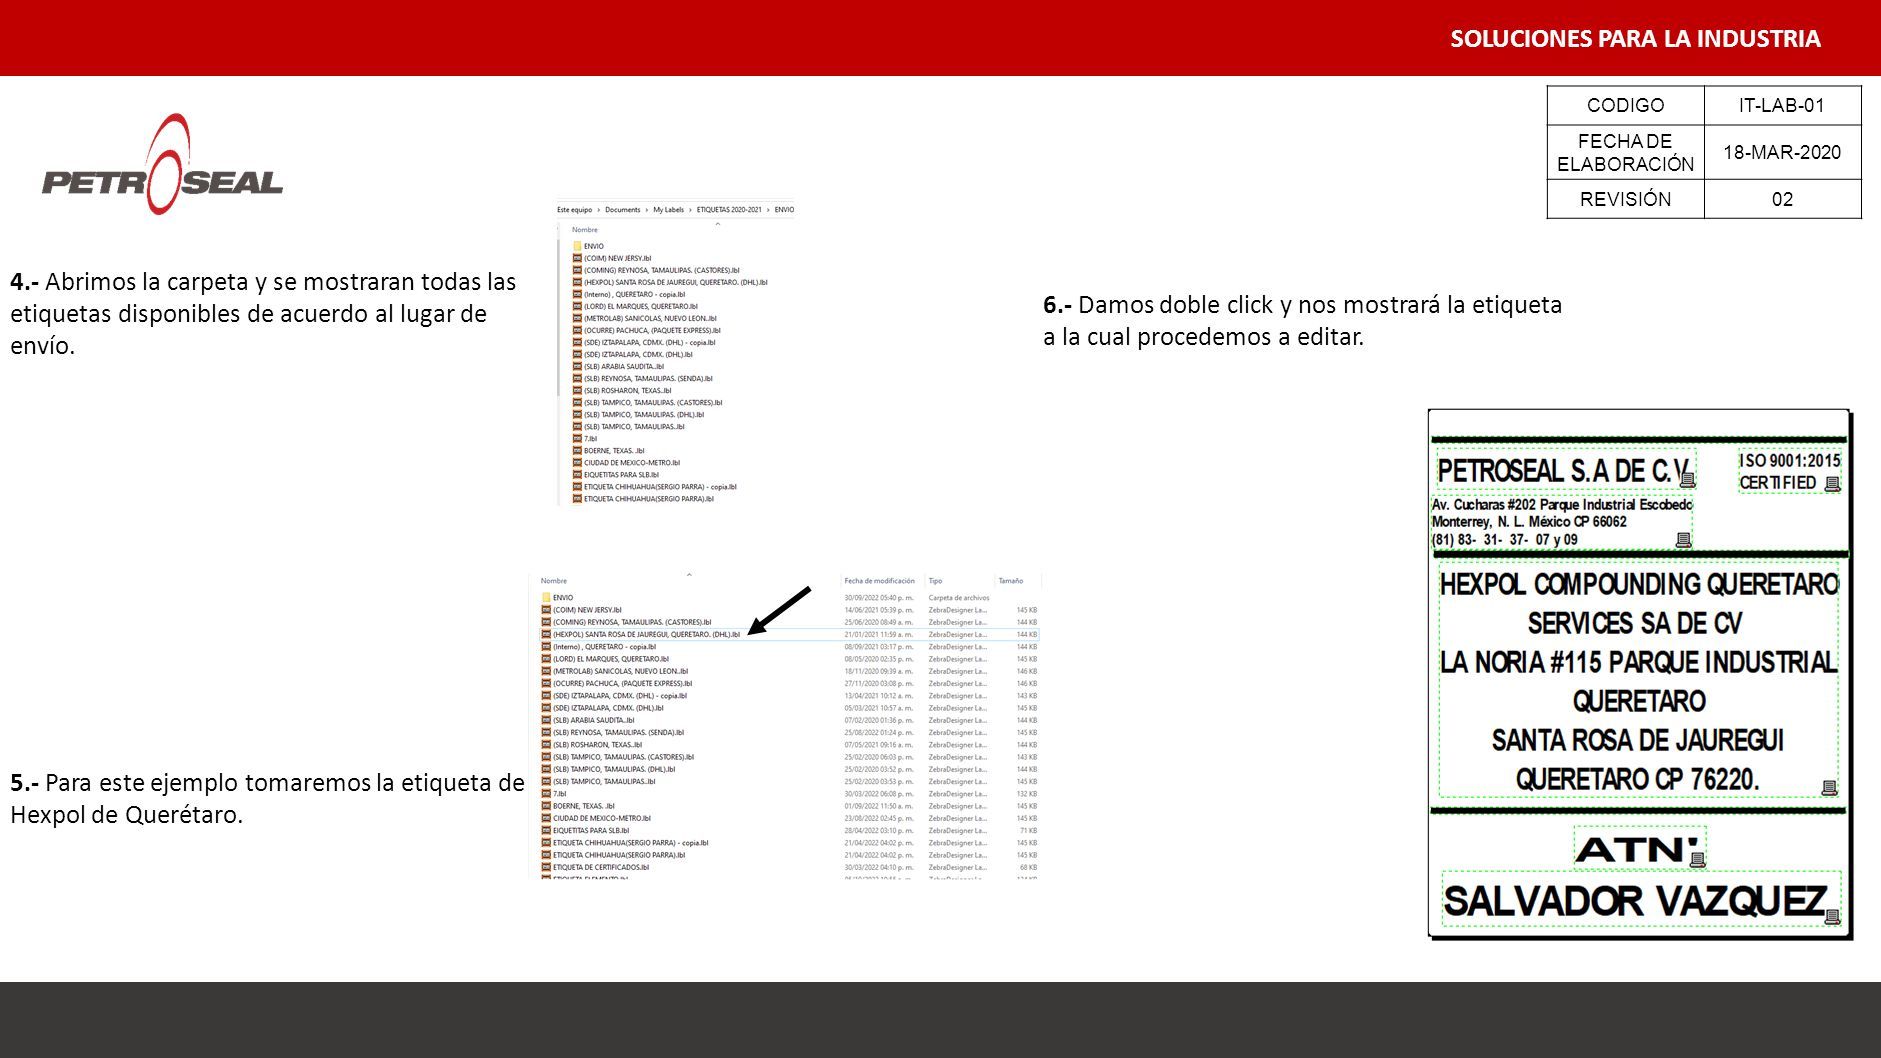Click the 'ETIQUETAS 2020-2021' breadcrumb
The width and height of the screenshot is (1881, 1058).
[729, 210]
